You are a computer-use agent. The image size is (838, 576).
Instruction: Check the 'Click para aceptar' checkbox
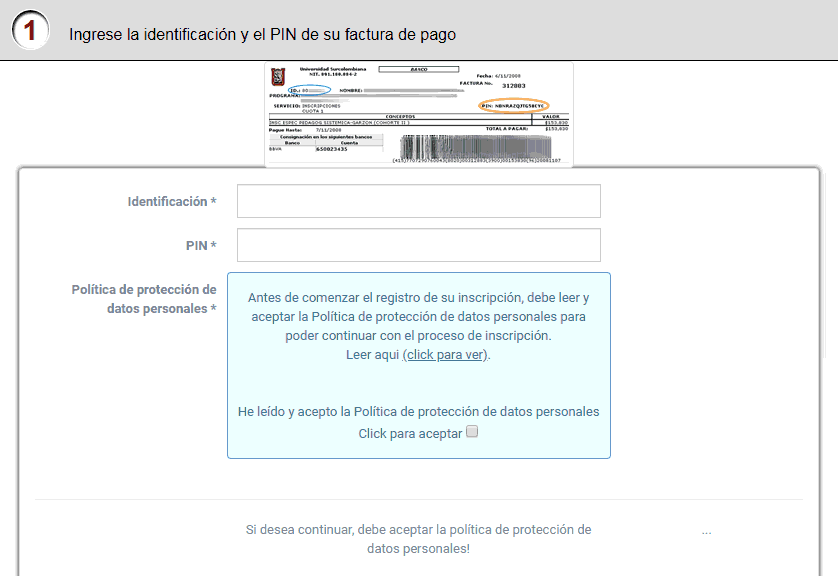473,432
